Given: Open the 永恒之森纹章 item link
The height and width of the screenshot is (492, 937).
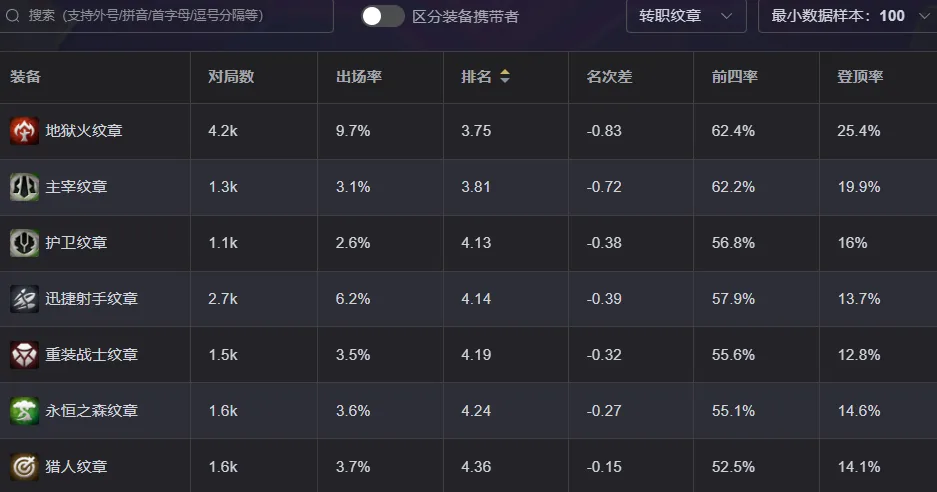Looking at the screenshot, I should point(91,411).
